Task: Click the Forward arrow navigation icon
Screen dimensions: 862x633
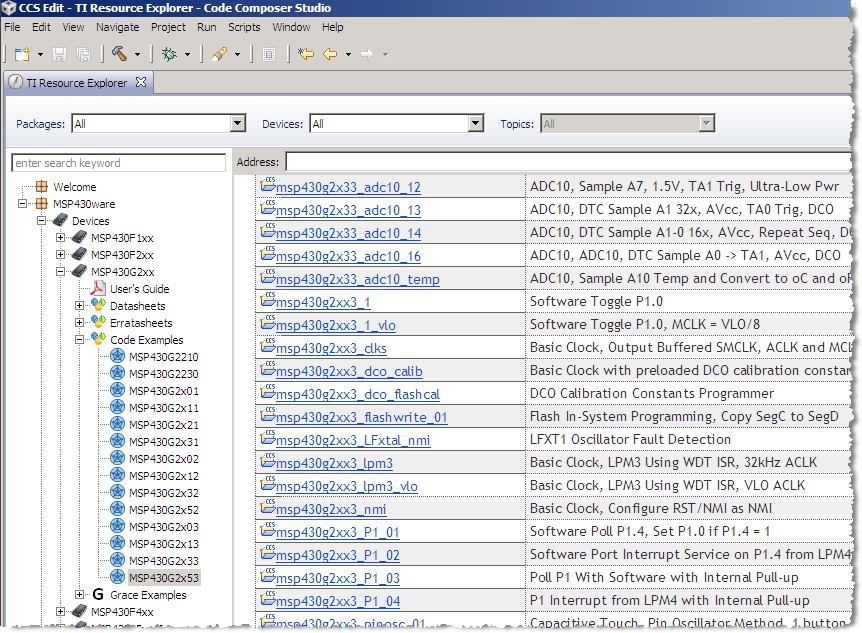Action: [367, 54]
